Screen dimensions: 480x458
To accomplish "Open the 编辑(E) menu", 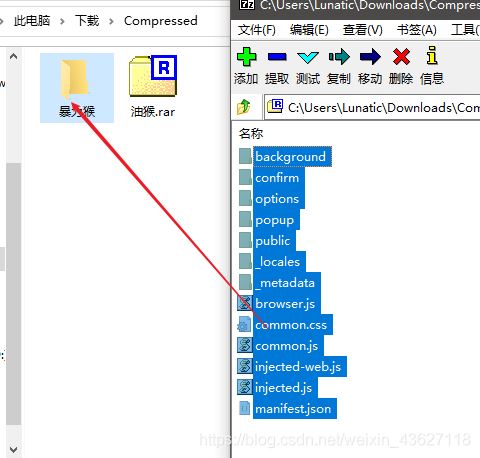I will point(309,30).
